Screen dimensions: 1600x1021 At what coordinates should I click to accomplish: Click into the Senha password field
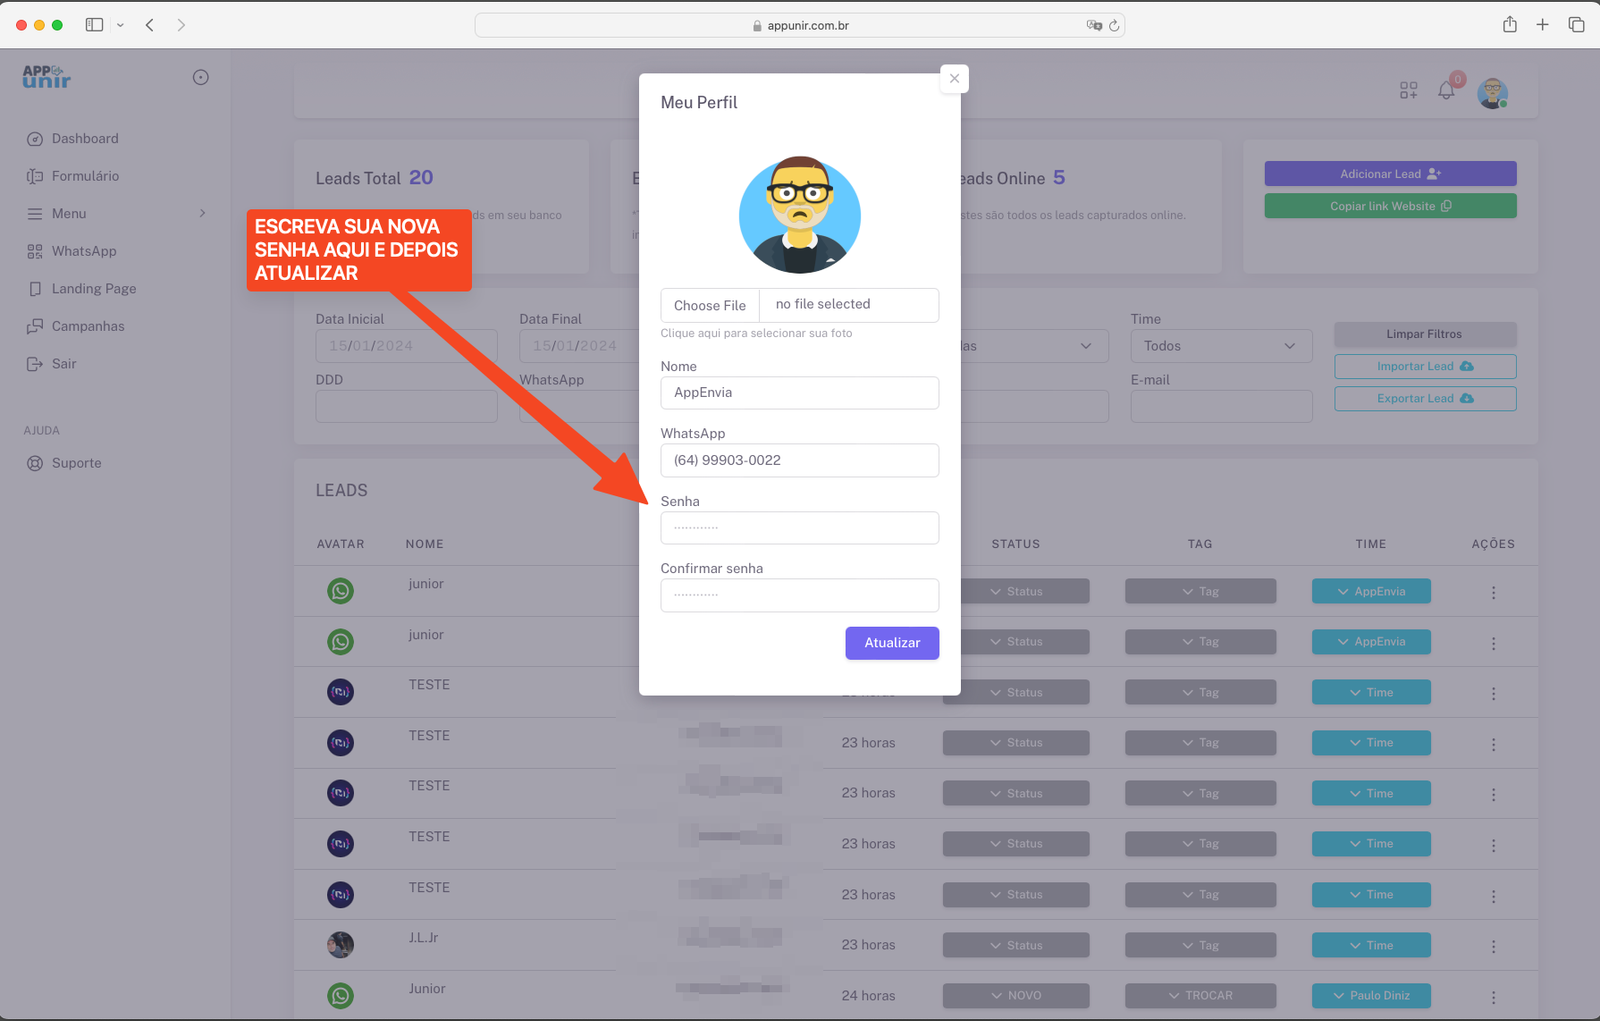799,528
